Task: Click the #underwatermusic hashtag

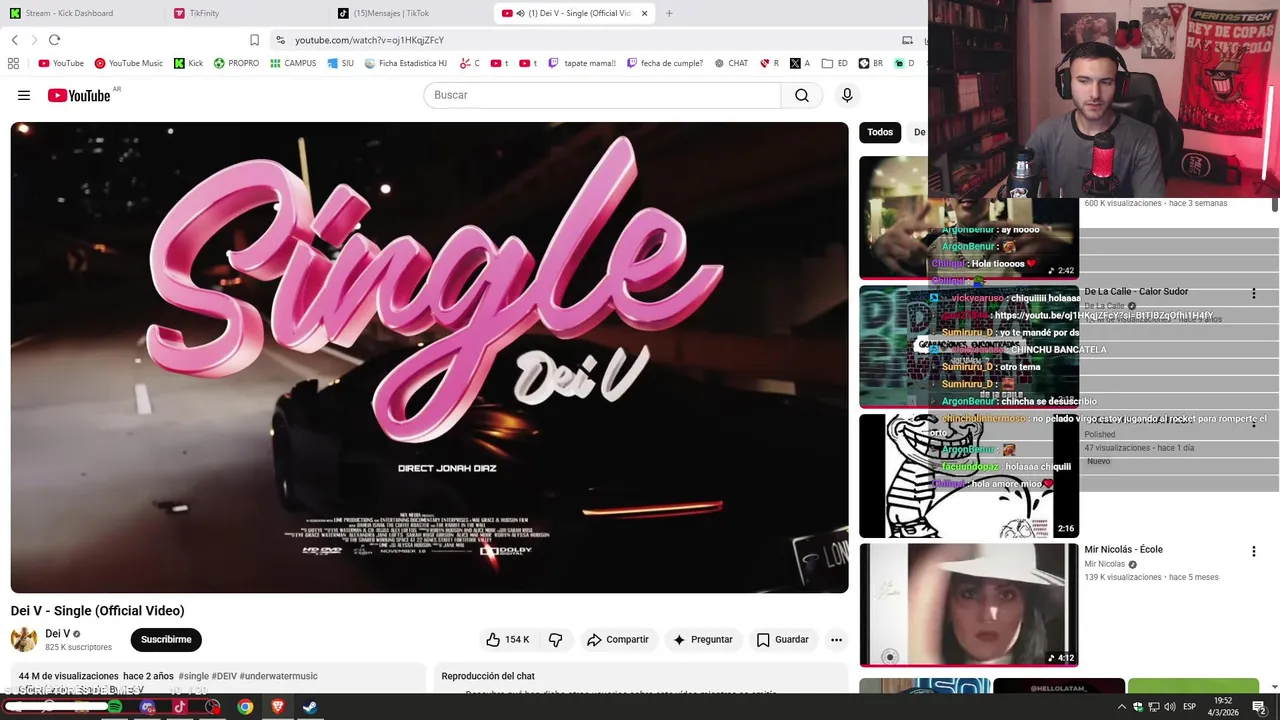Action: (x=278, y=677)
